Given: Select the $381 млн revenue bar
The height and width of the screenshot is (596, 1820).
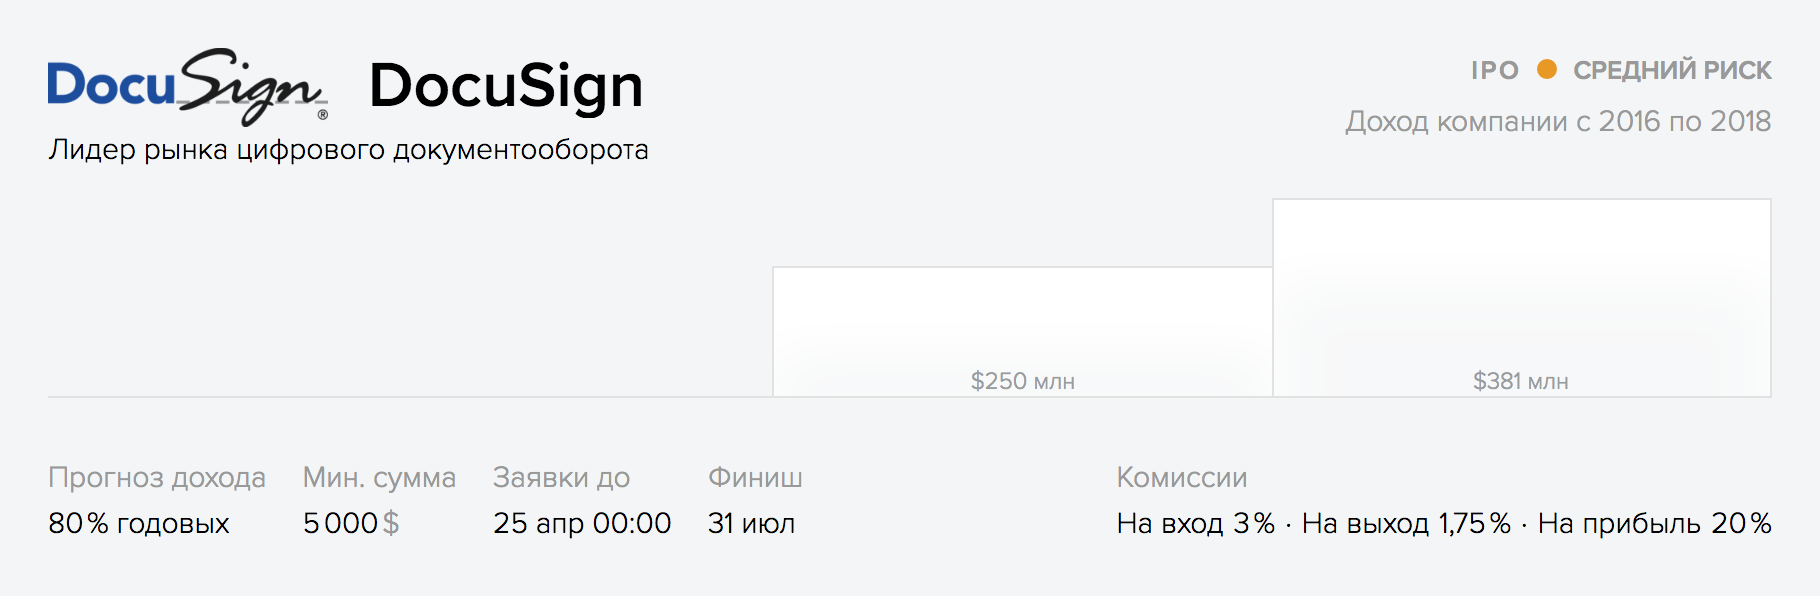Looking at the screenshot, I should click(x=1522, y=298).
